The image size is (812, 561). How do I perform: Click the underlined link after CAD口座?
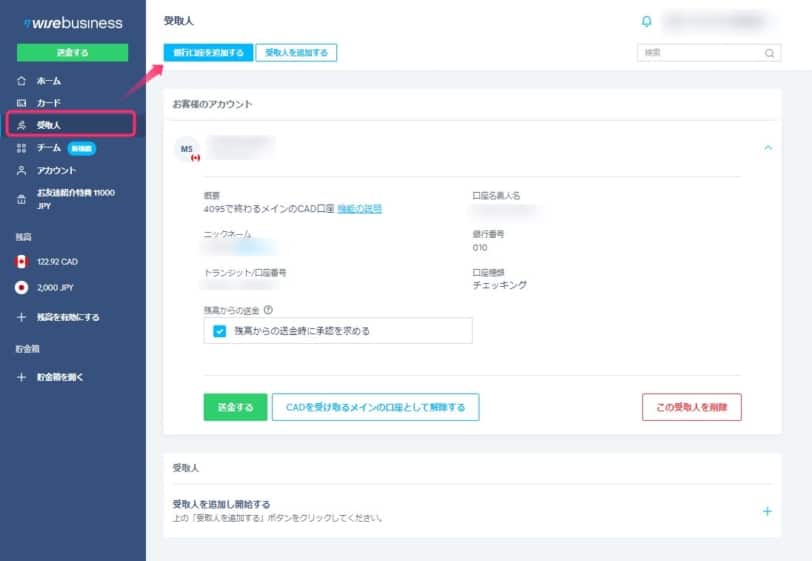point(359,209)
